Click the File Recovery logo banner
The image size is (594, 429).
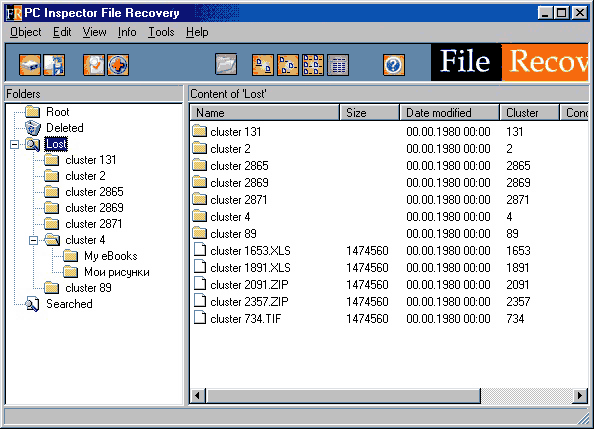(x=510, y=62)
